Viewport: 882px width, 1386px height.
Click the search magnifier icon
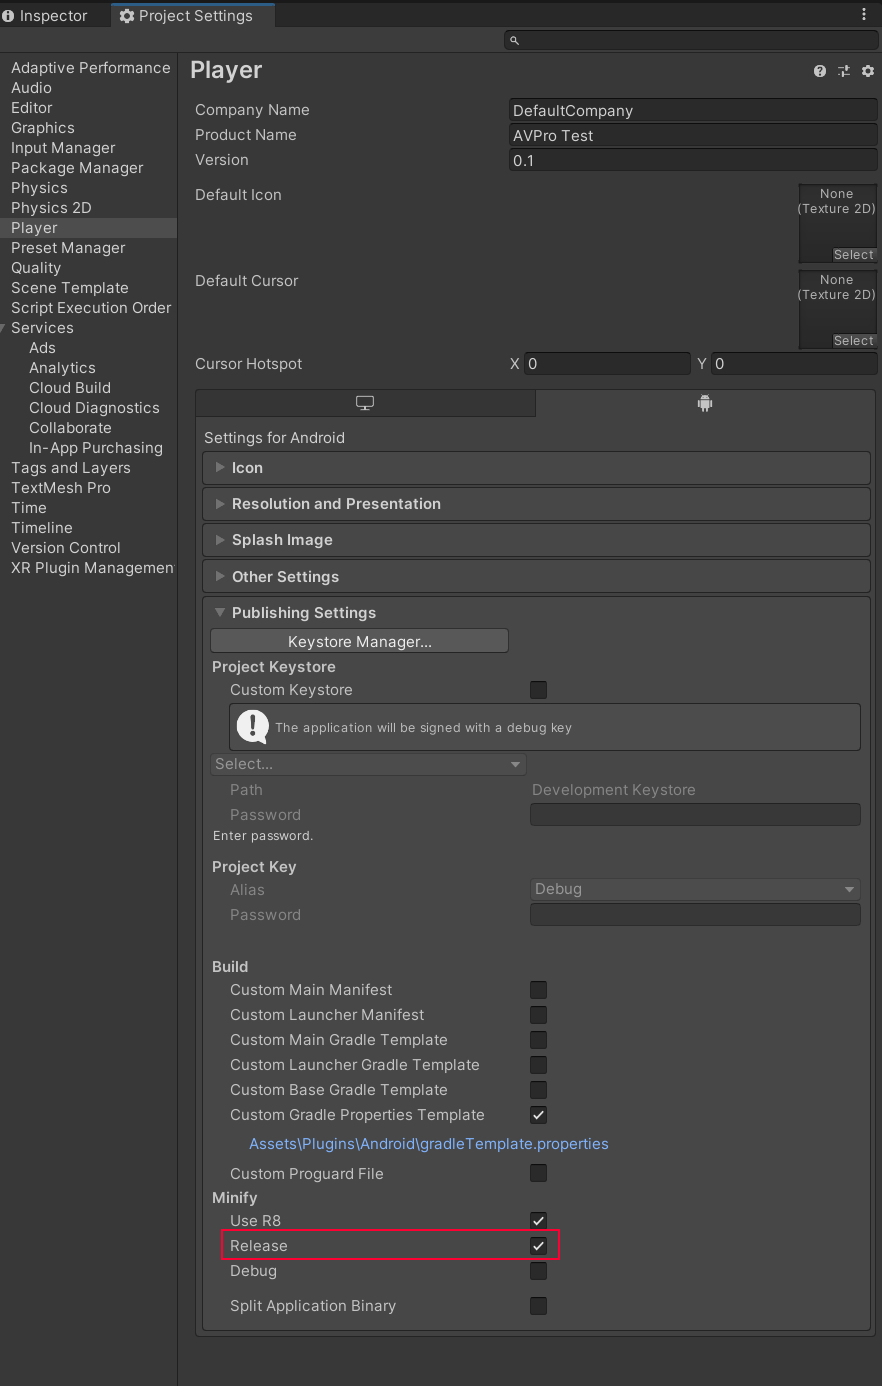[x=512, y=39]
